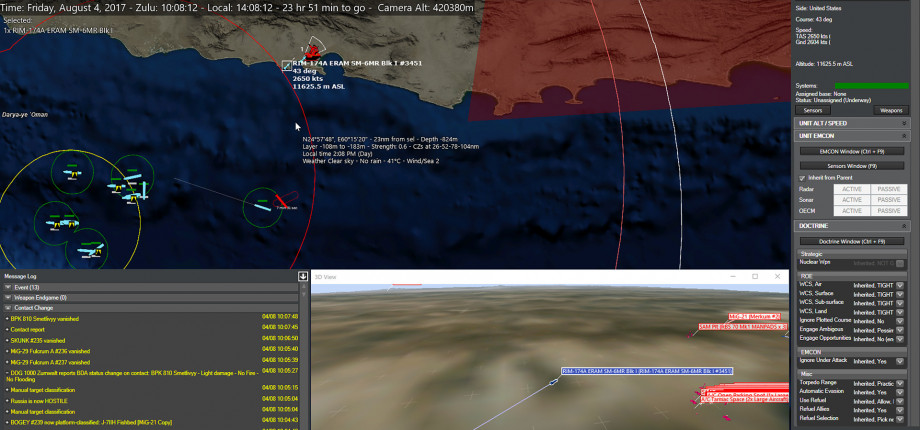This screenshot has width=920, height=430.
Task: Minimize the 3D View window
Action: pos(733,276)
